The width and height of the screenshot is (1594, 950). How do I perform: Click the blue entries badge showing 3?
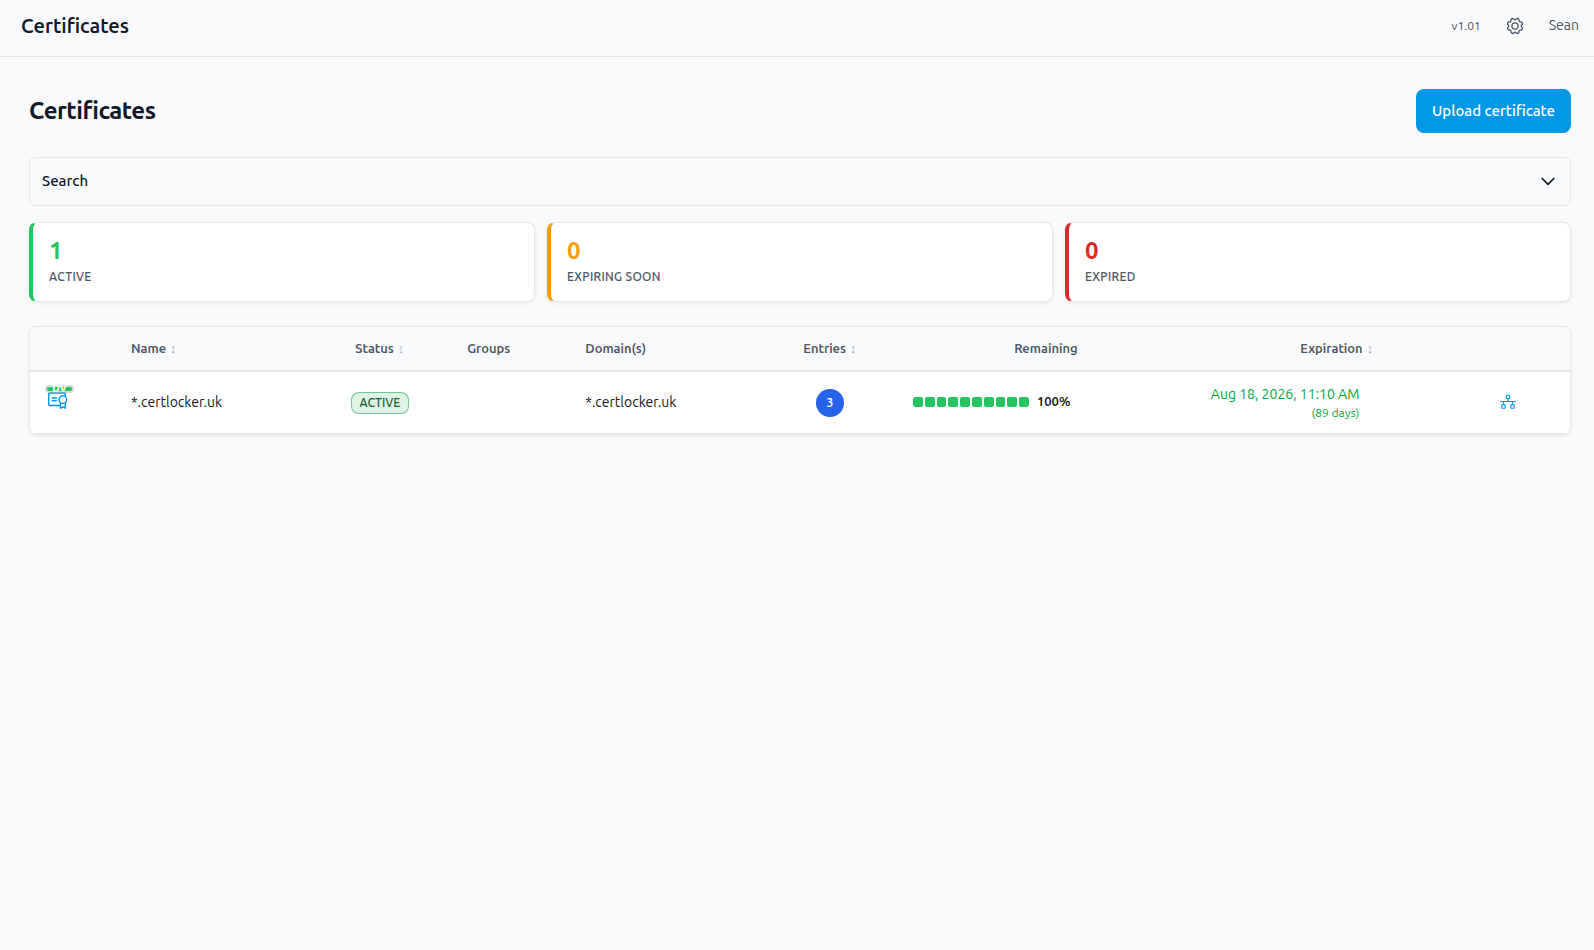[830, 403]
